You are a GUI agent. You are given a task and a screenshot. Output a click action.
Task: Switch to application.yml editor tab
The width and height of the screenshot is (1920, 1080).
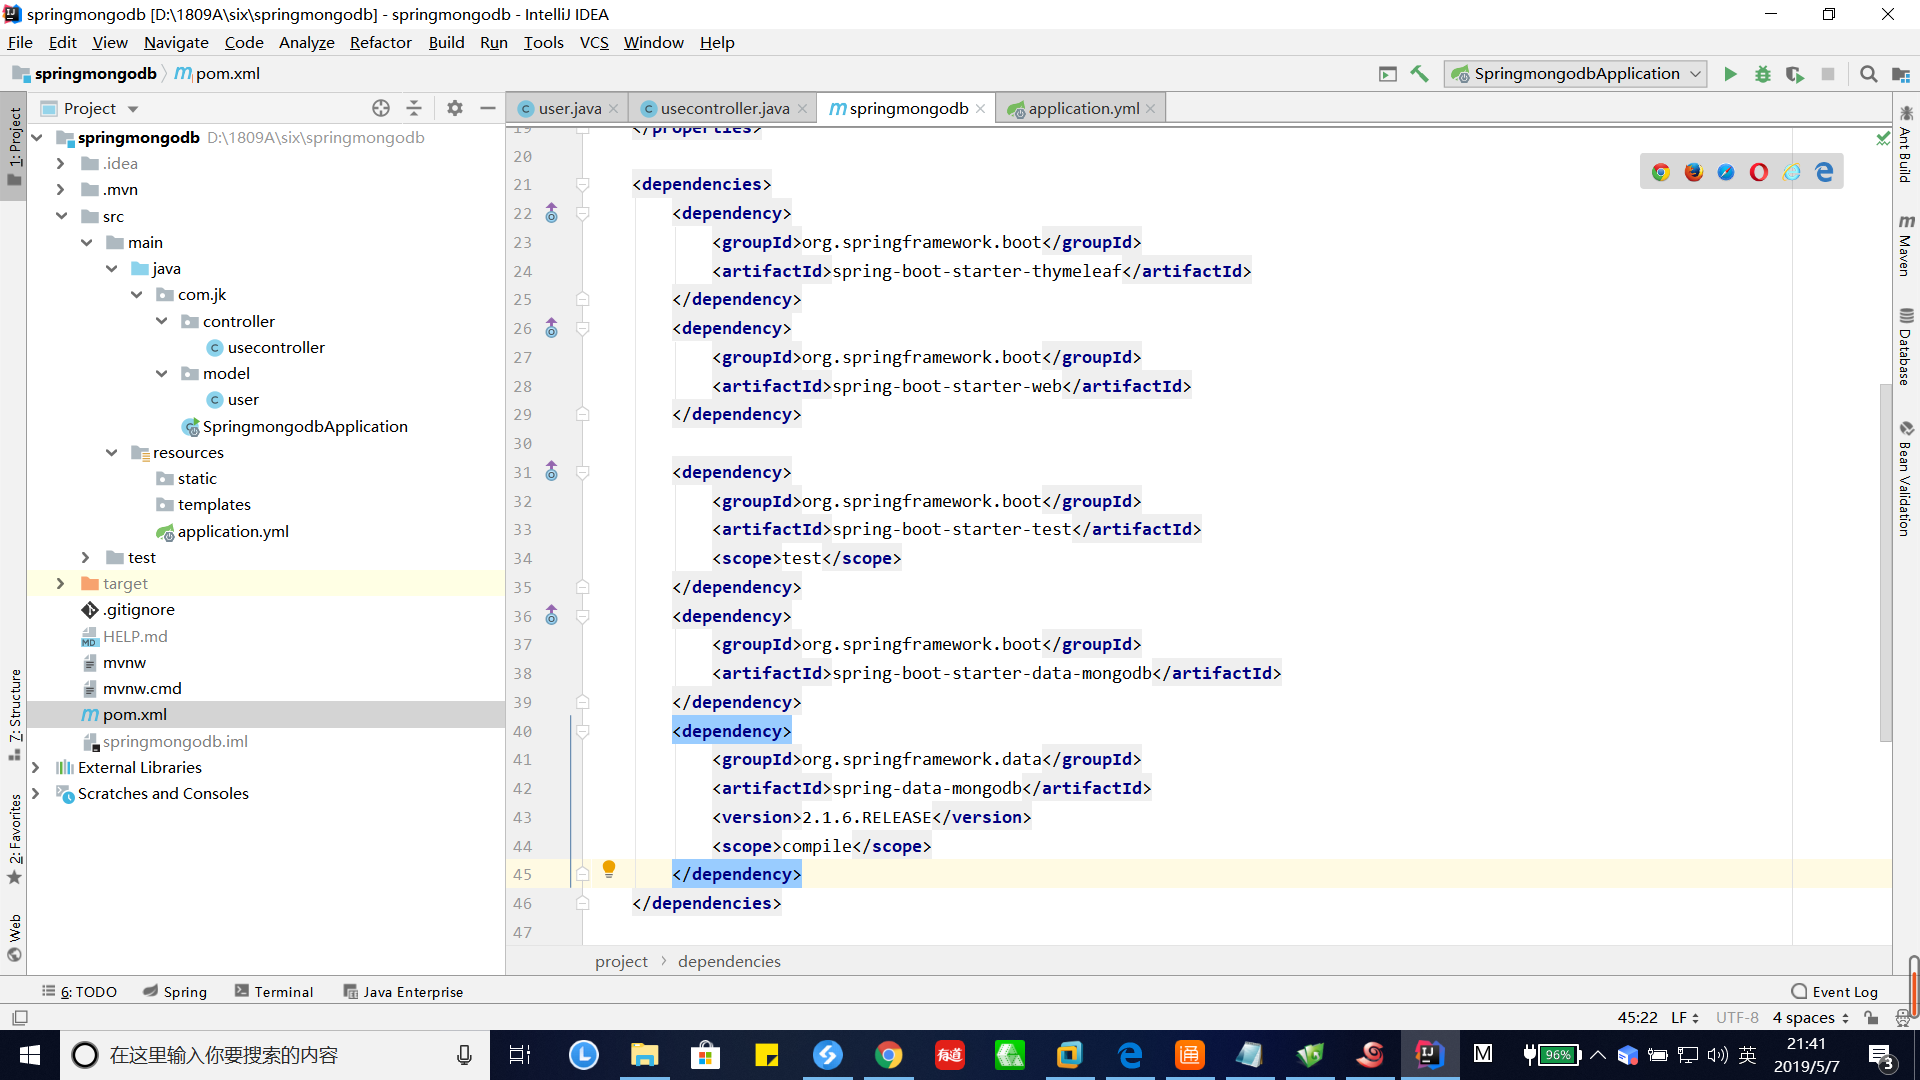pos(1083,108)
